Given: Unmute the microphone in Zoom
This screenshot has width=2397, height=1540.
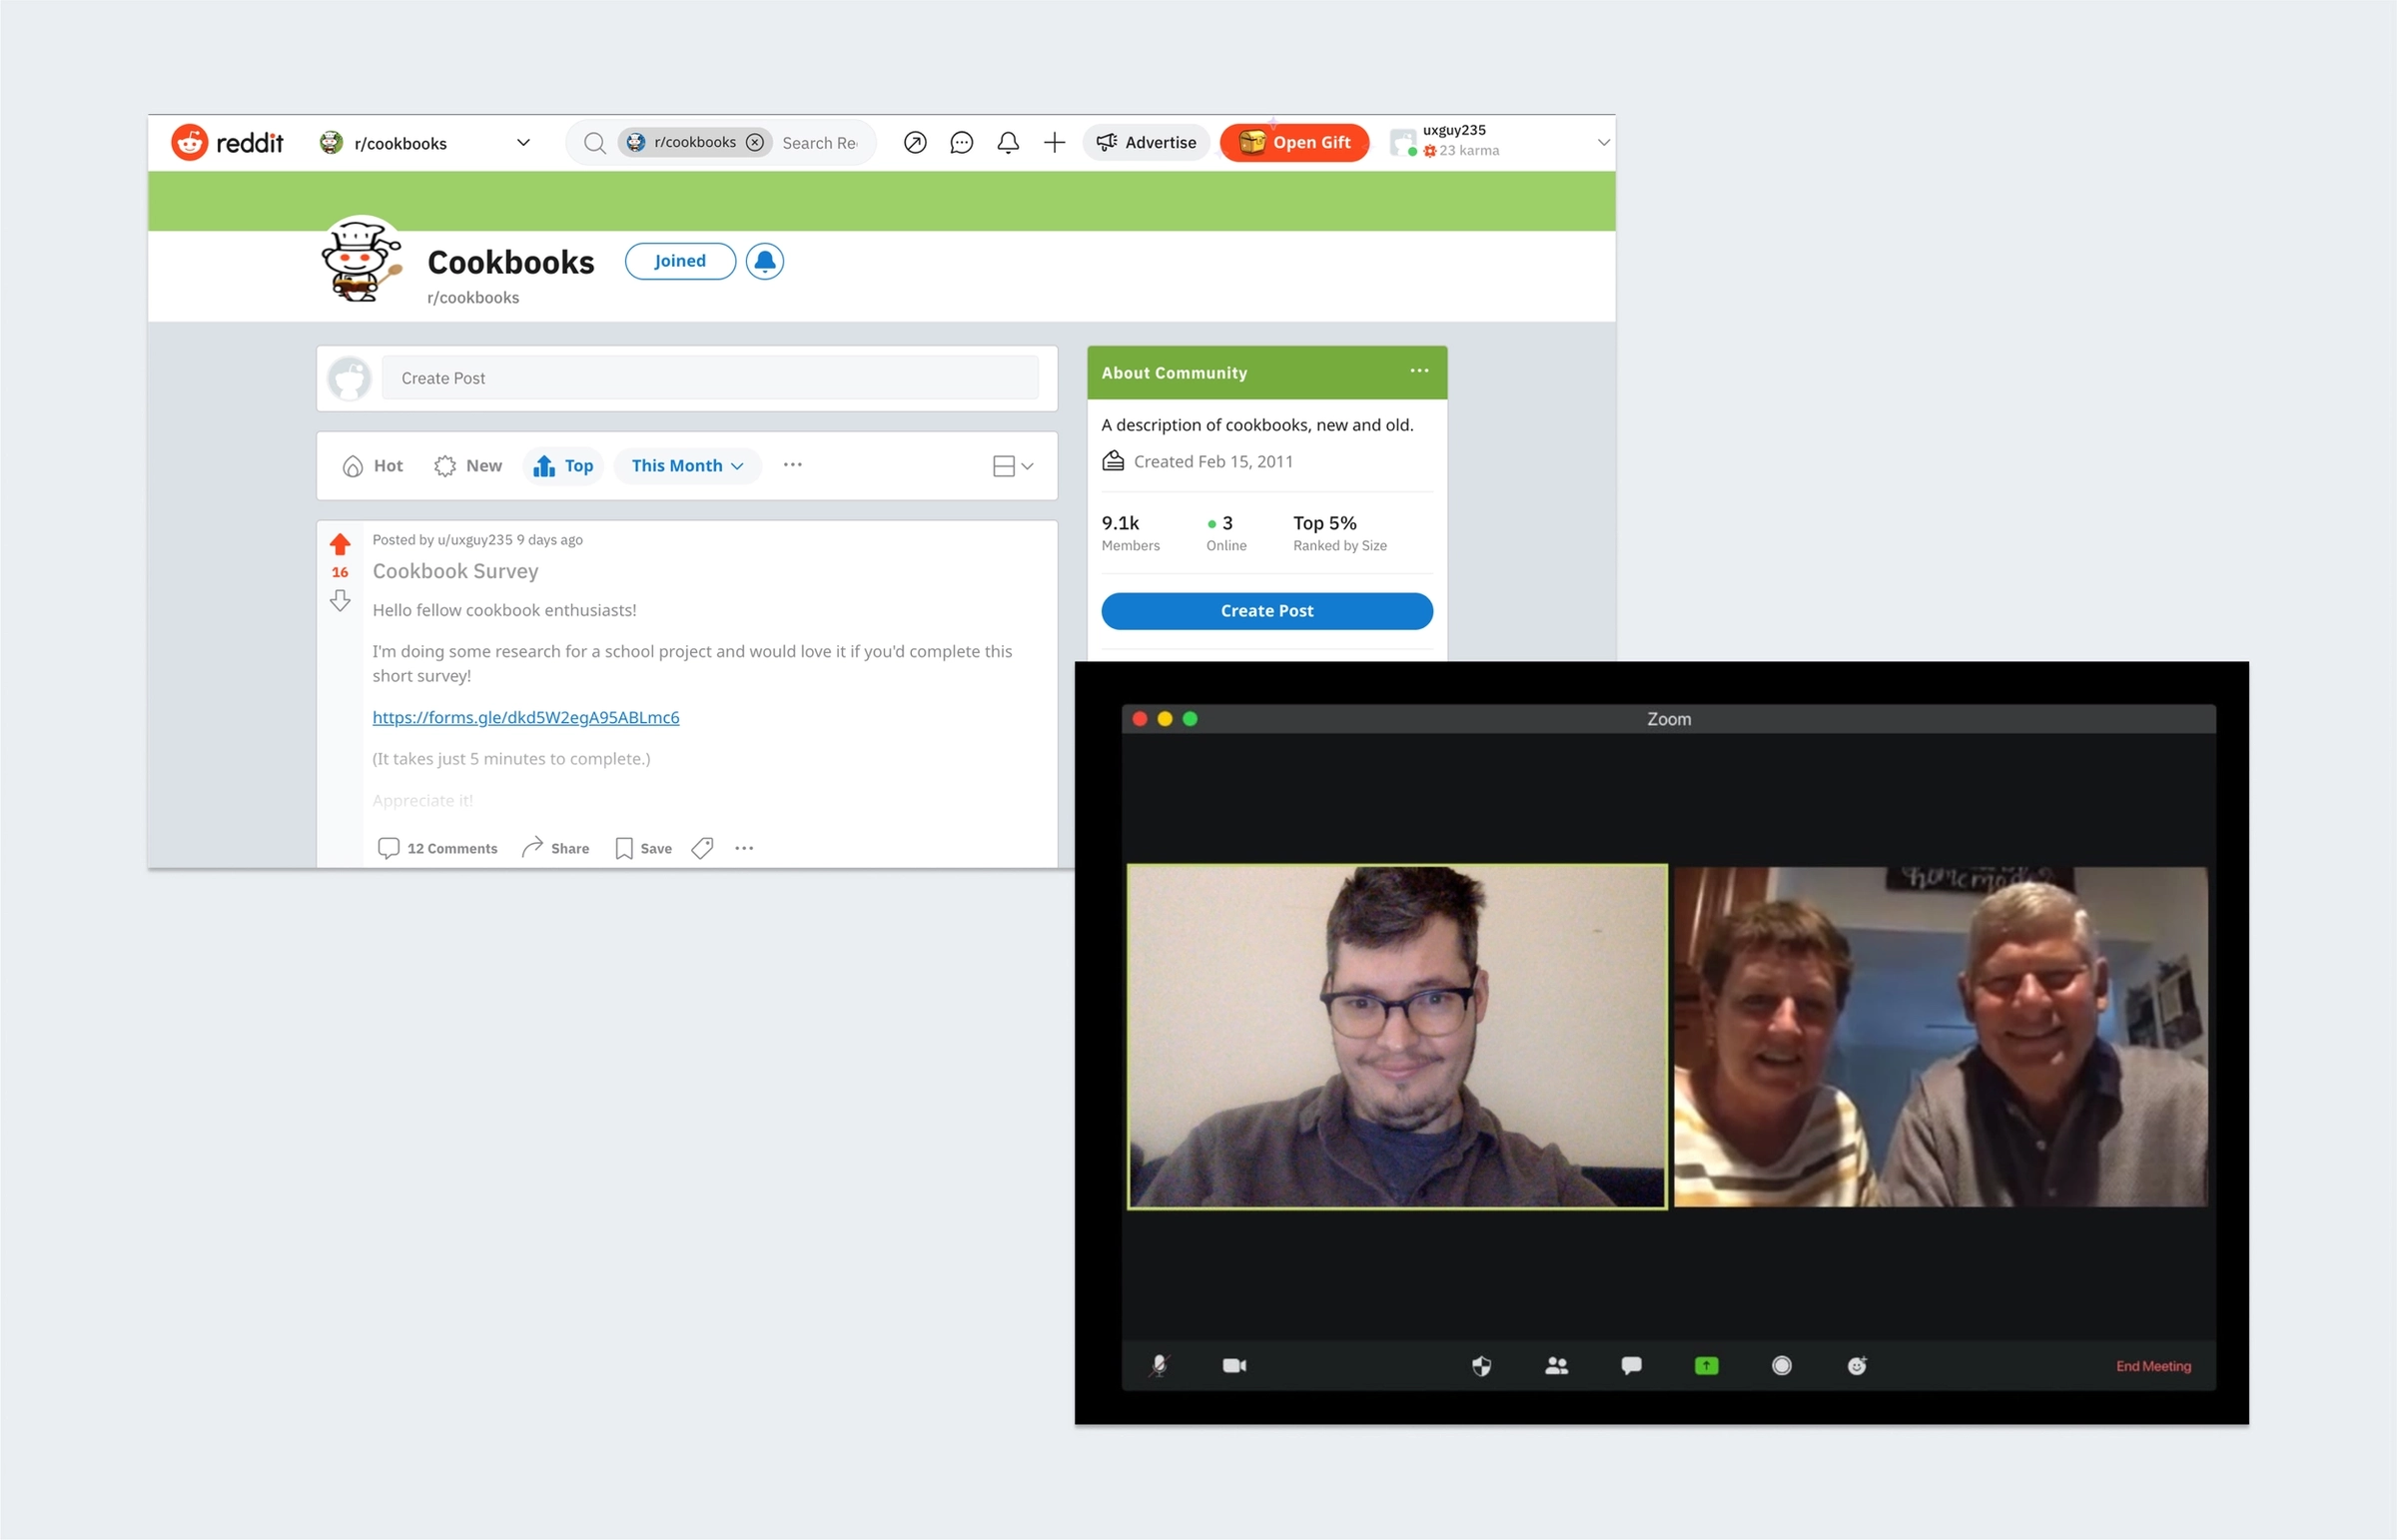Looking at the screenshot, I should (1159, 1366).
